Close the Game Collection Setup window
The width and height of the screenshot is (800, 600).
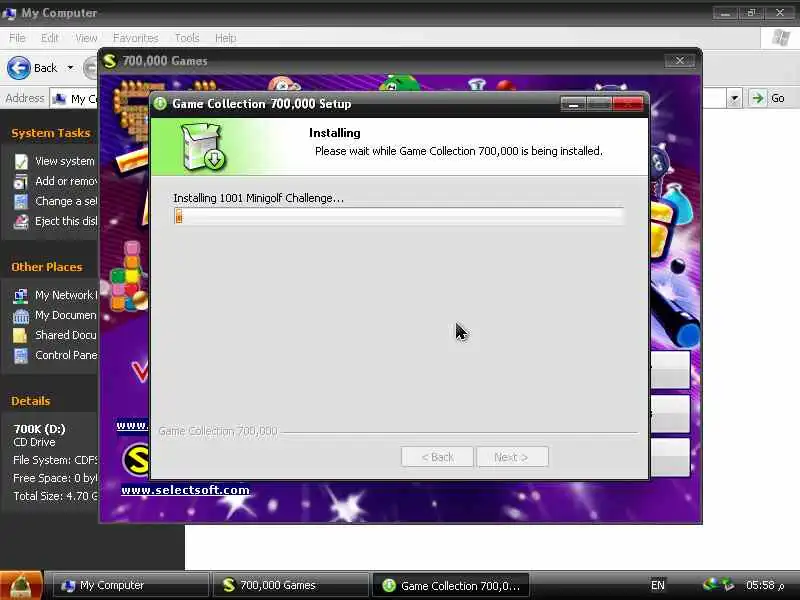click(x=628, y=104)
